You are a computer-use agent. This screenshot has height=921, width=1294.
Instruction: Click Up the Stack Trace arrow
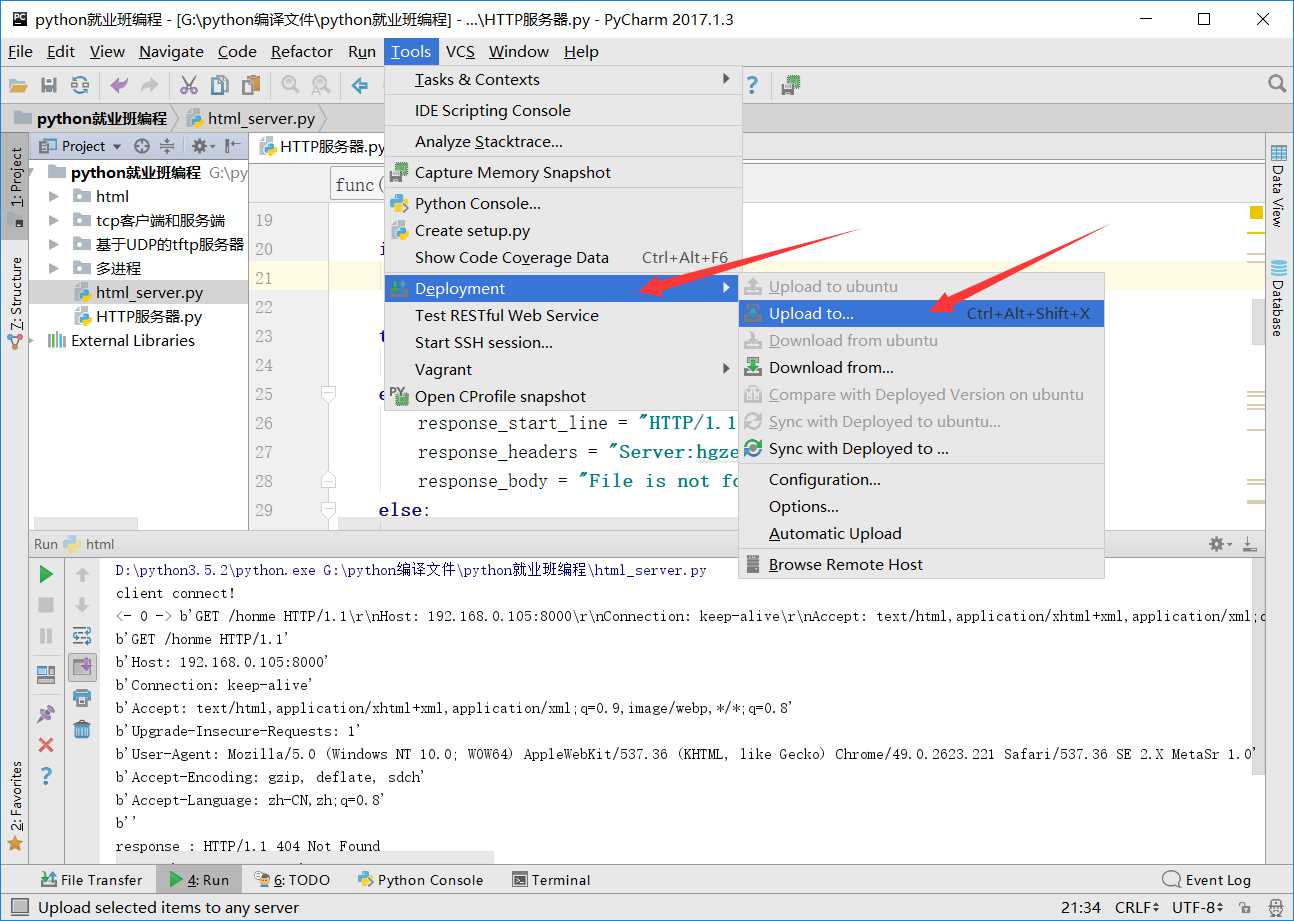coord(82,574)
